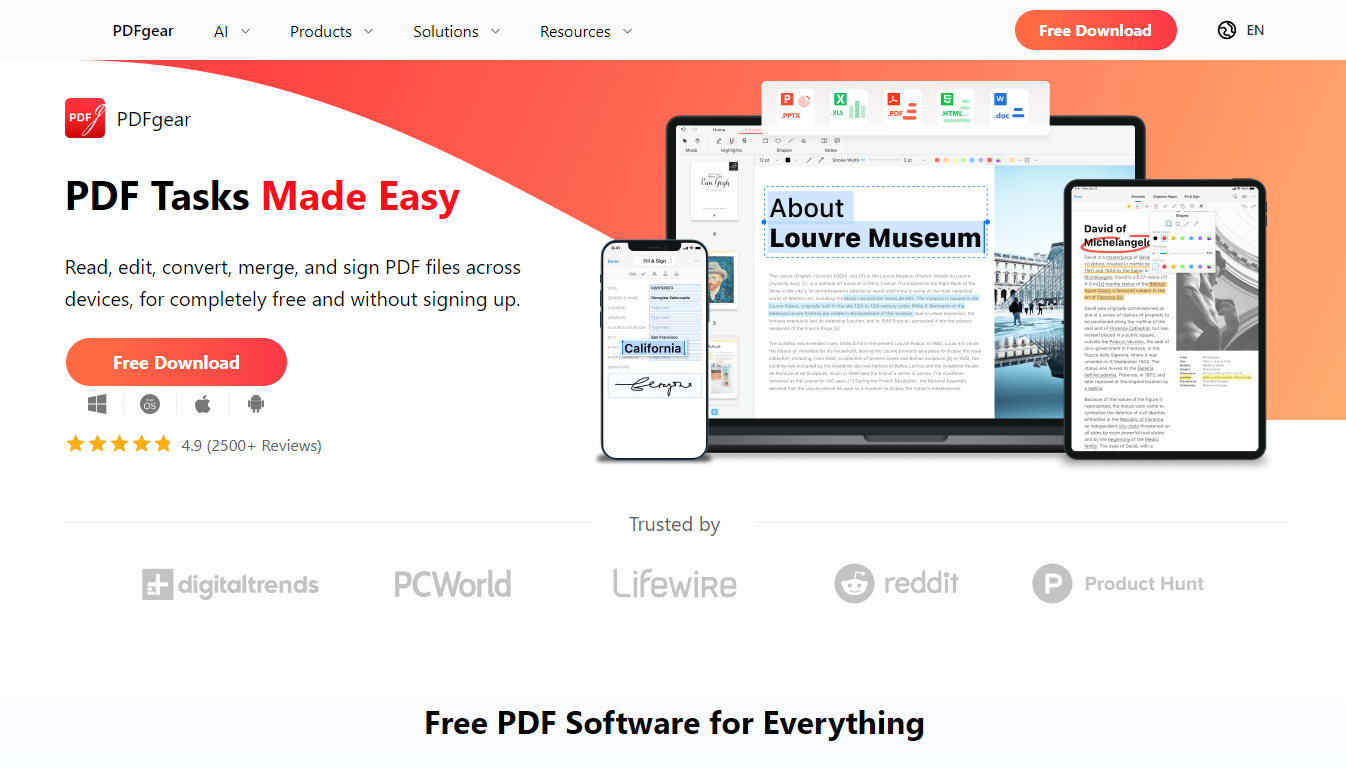This screenshot has width=1346, height=768.
Task: Click the Product Hunt logo
Action: pyautogui.click(x=1118, y=583)
